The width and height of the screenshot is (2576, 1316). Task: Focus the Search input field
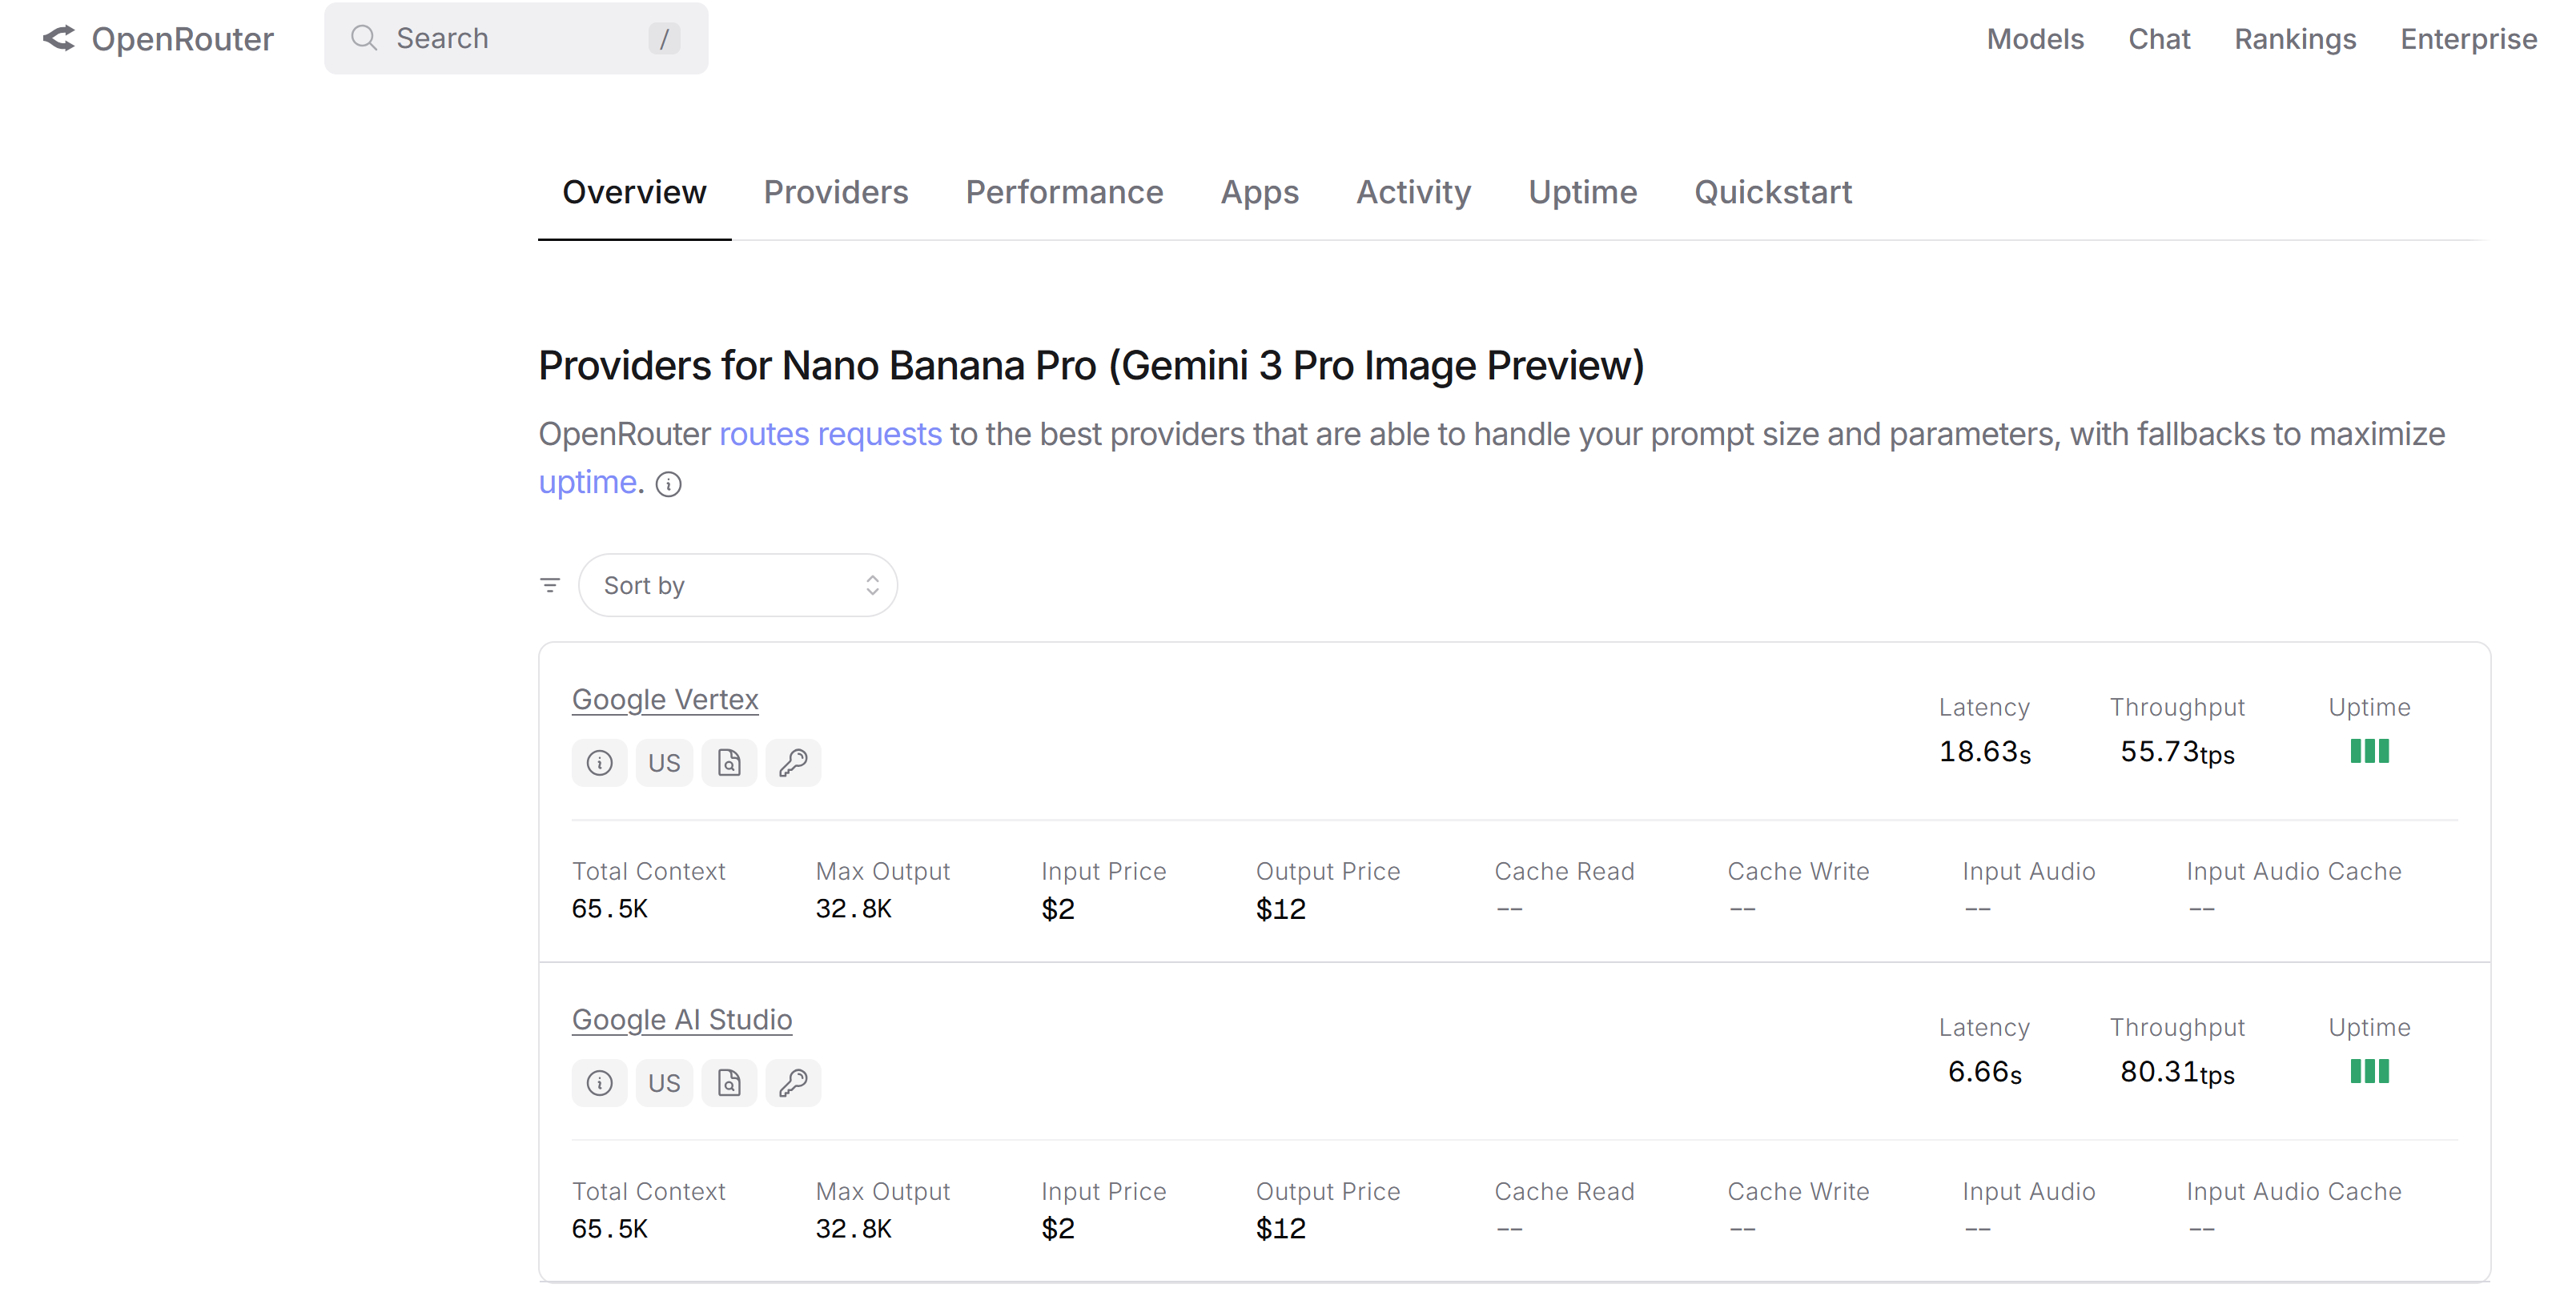pyautogui.click(x=516, y=38)
